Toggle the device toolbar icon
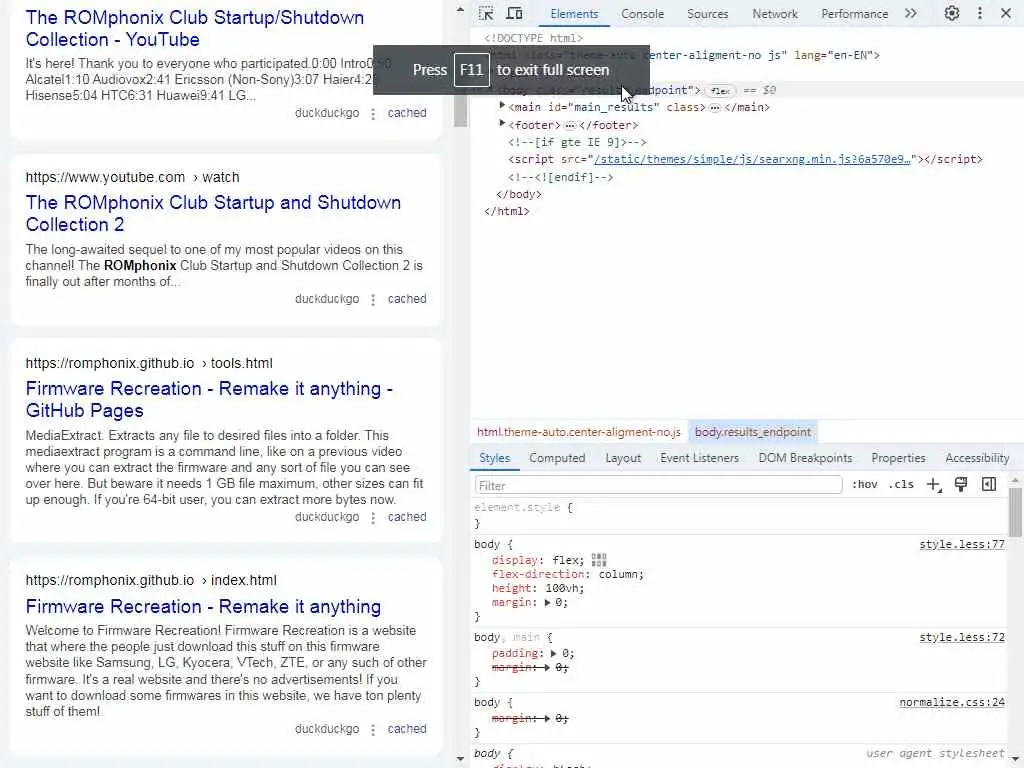This screenshot has width=1024, height=768. tap(515, 13)
